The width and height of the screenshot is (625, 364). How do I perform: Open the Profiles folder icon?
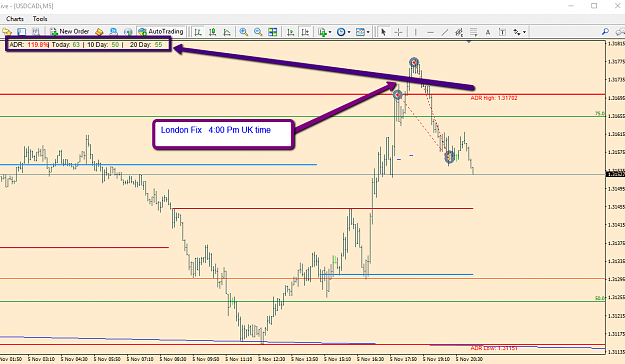coord(7,32)
